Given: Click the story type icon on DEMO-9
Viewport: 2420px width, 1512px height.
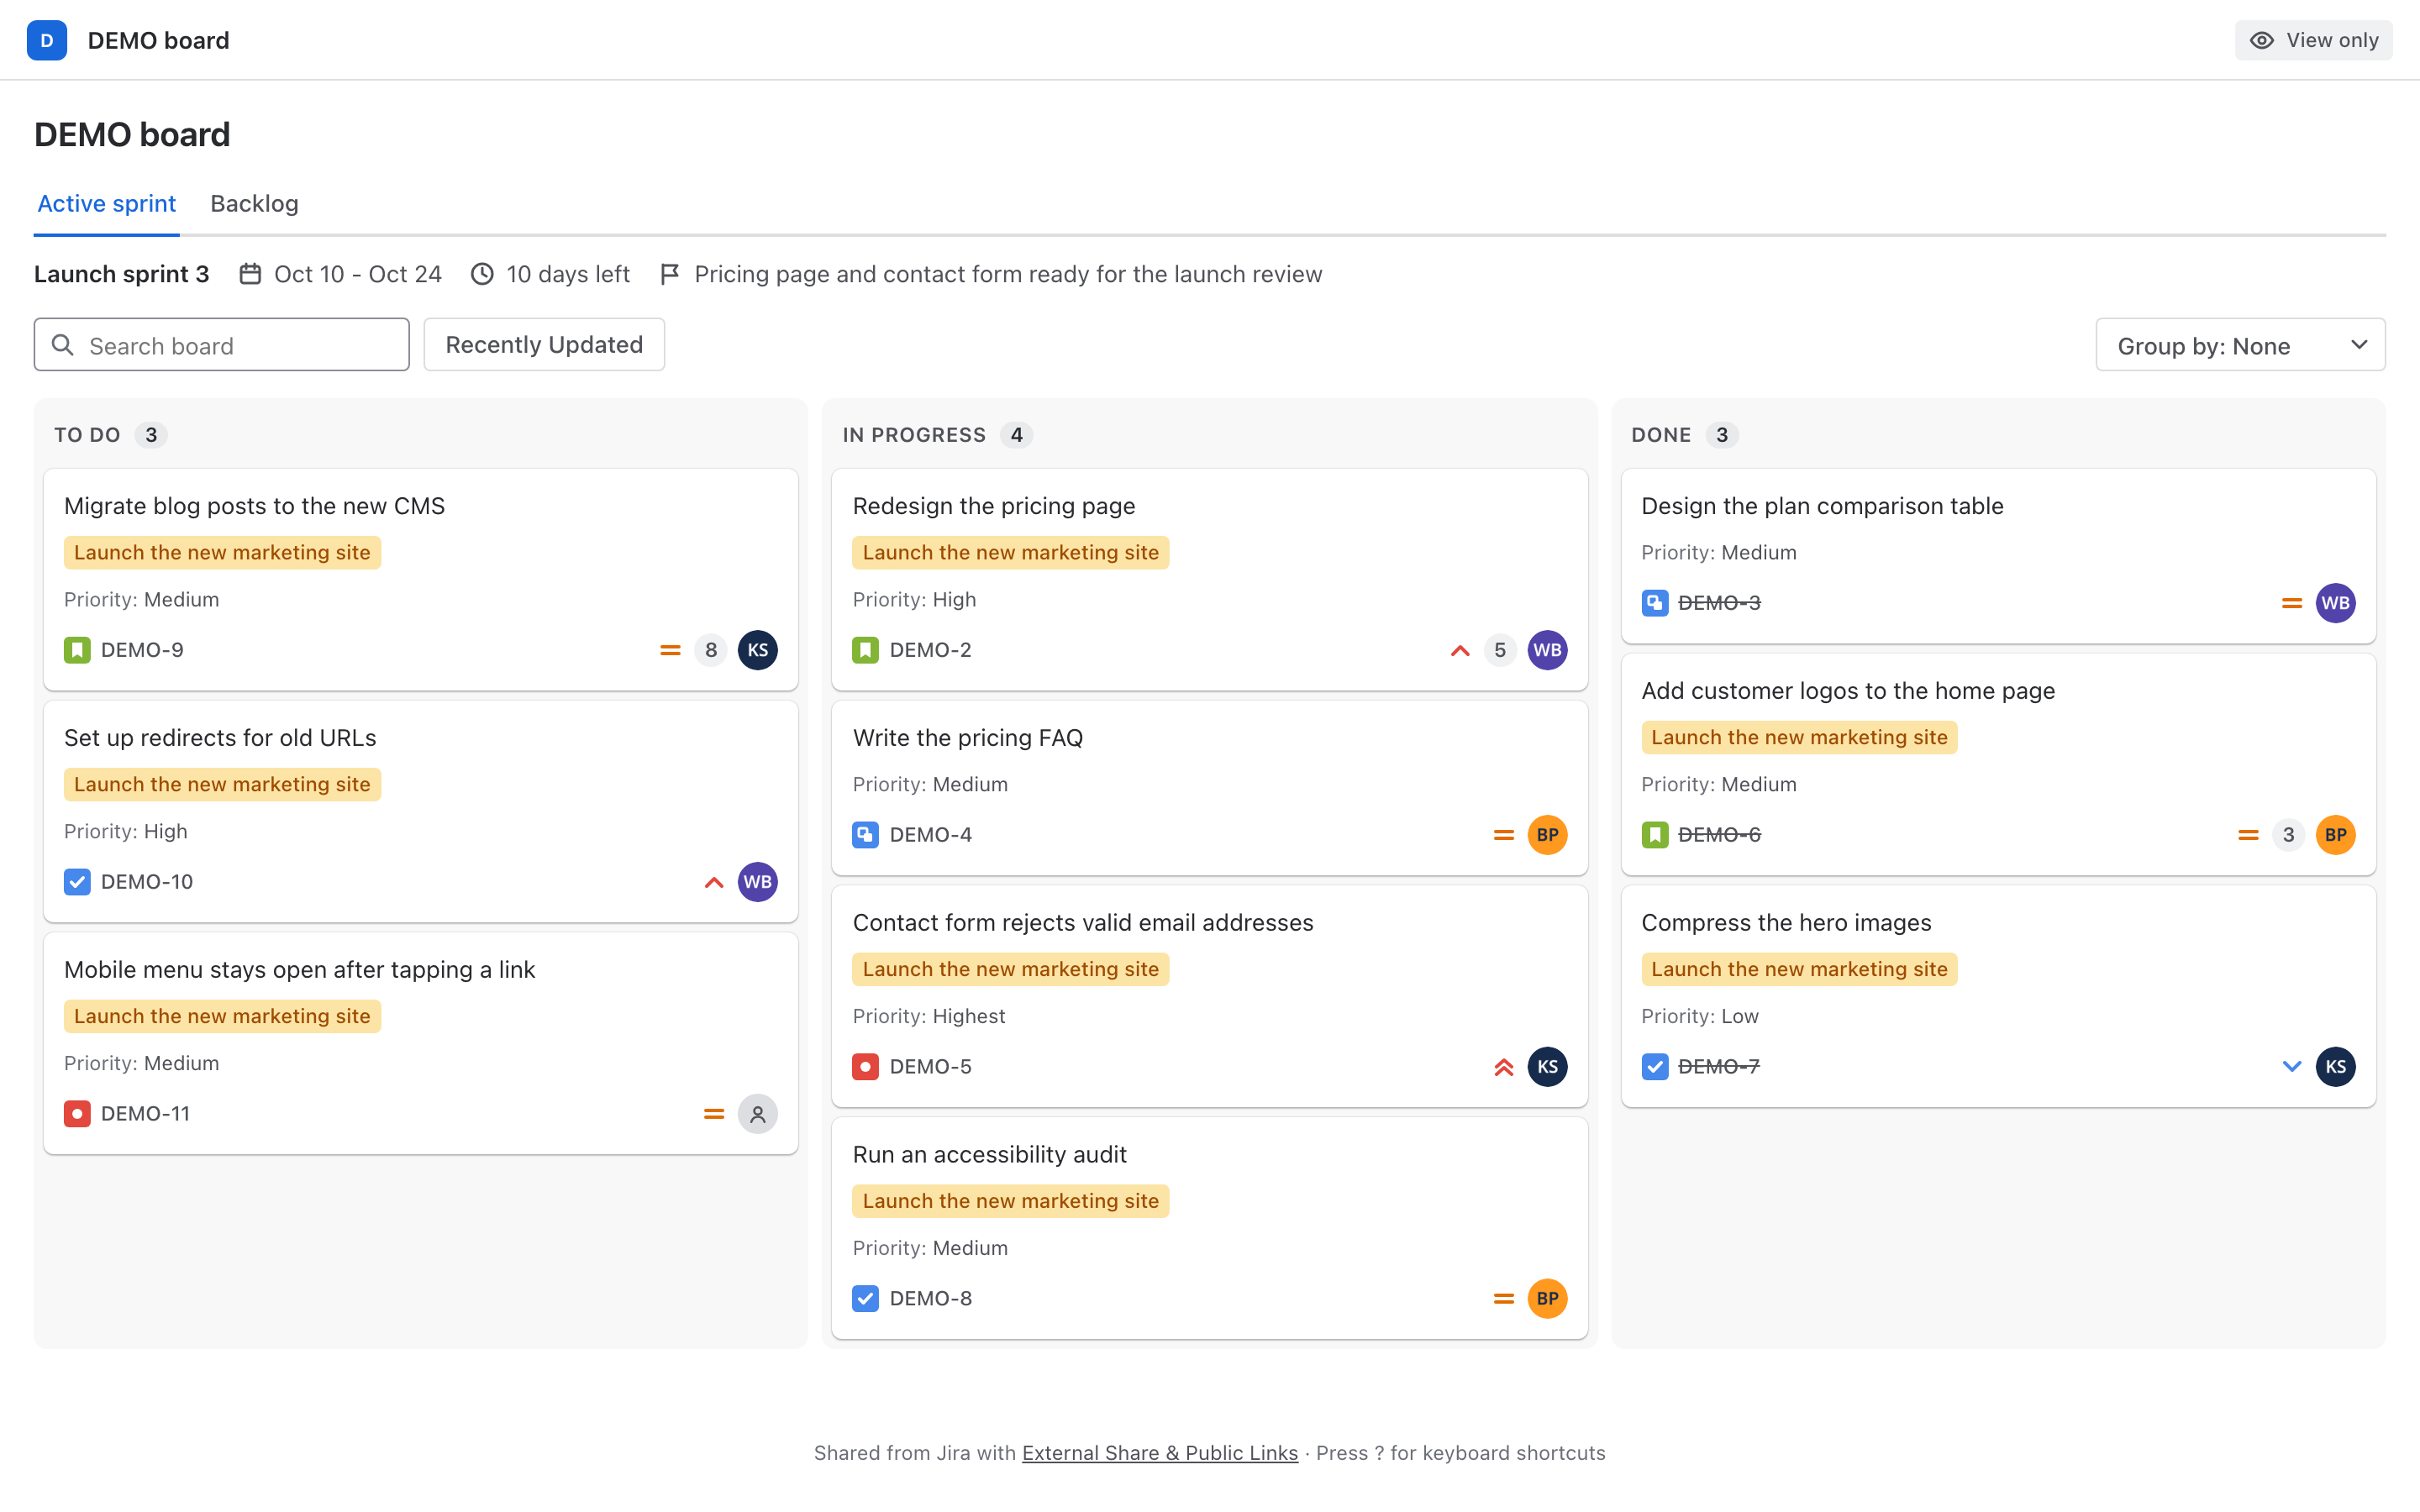Looking at the screenshot, I should (77, 650).
